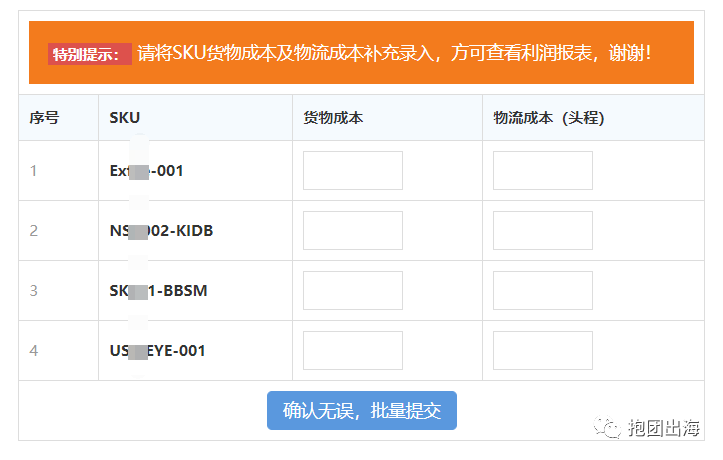Click the 物流成本（头程） column header

[549, 118]
